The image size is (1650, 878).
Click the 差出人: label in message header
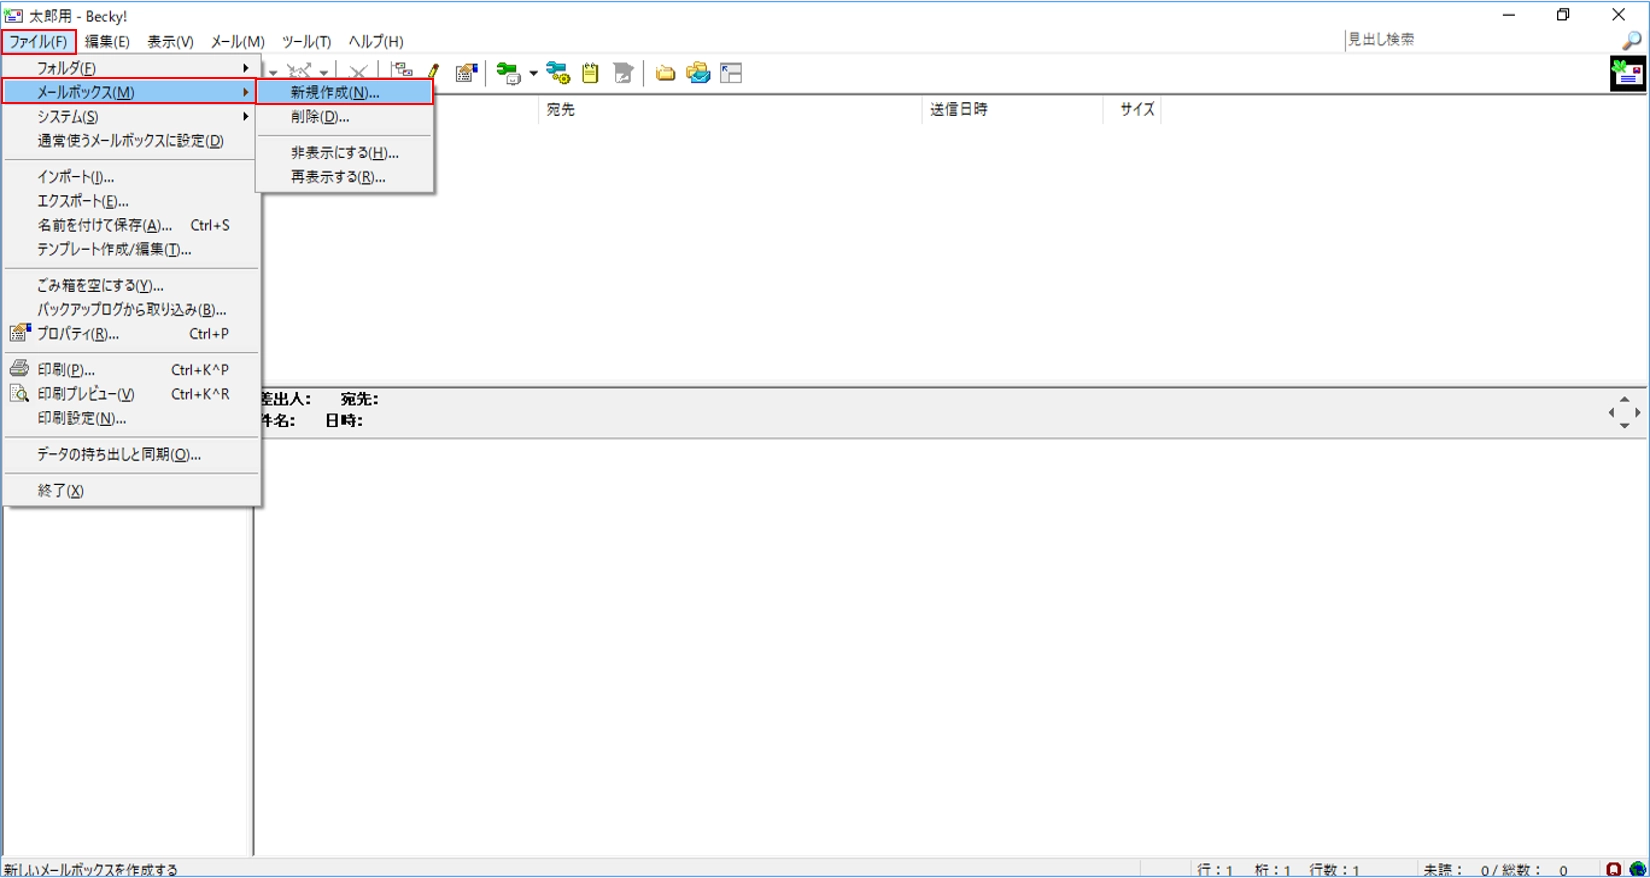(x=286, y=399)
